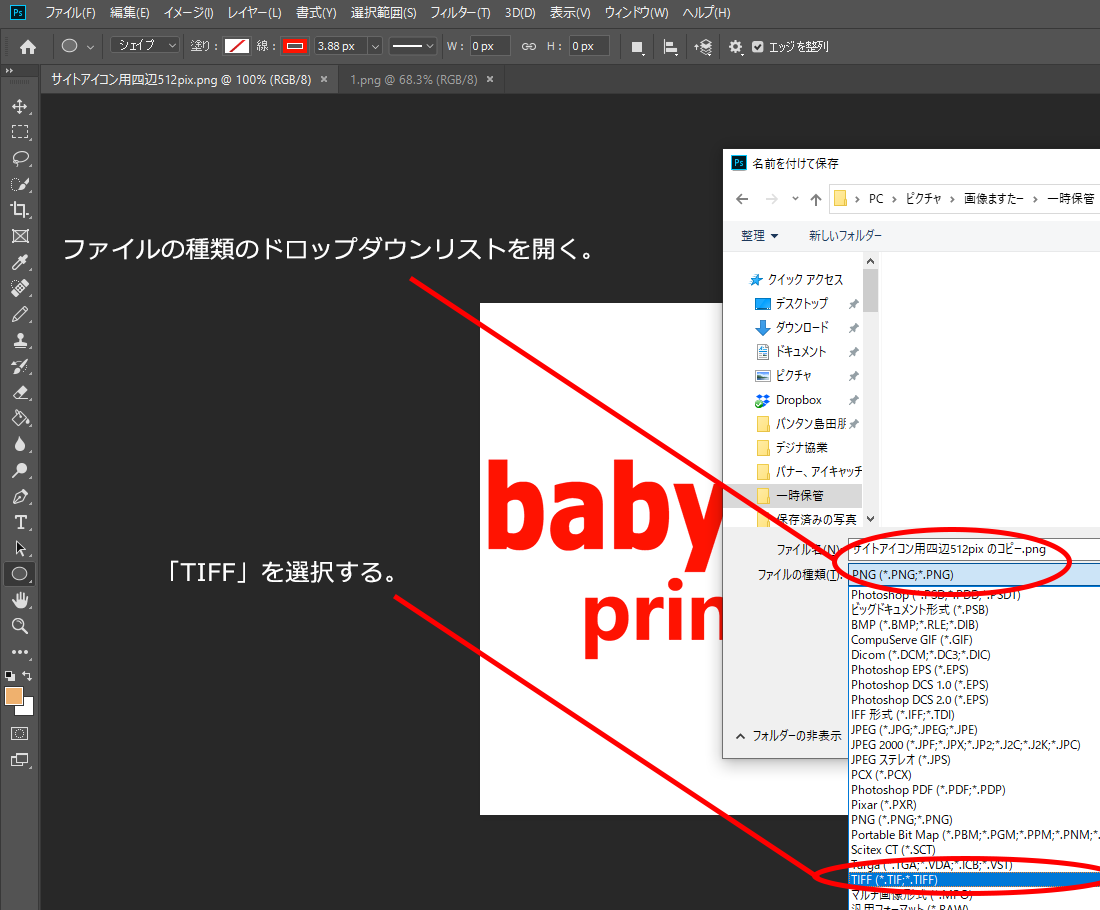1100x910 pixels.
Task: Toggle the エッジを整列 checkbox
Action: (758, 47)
